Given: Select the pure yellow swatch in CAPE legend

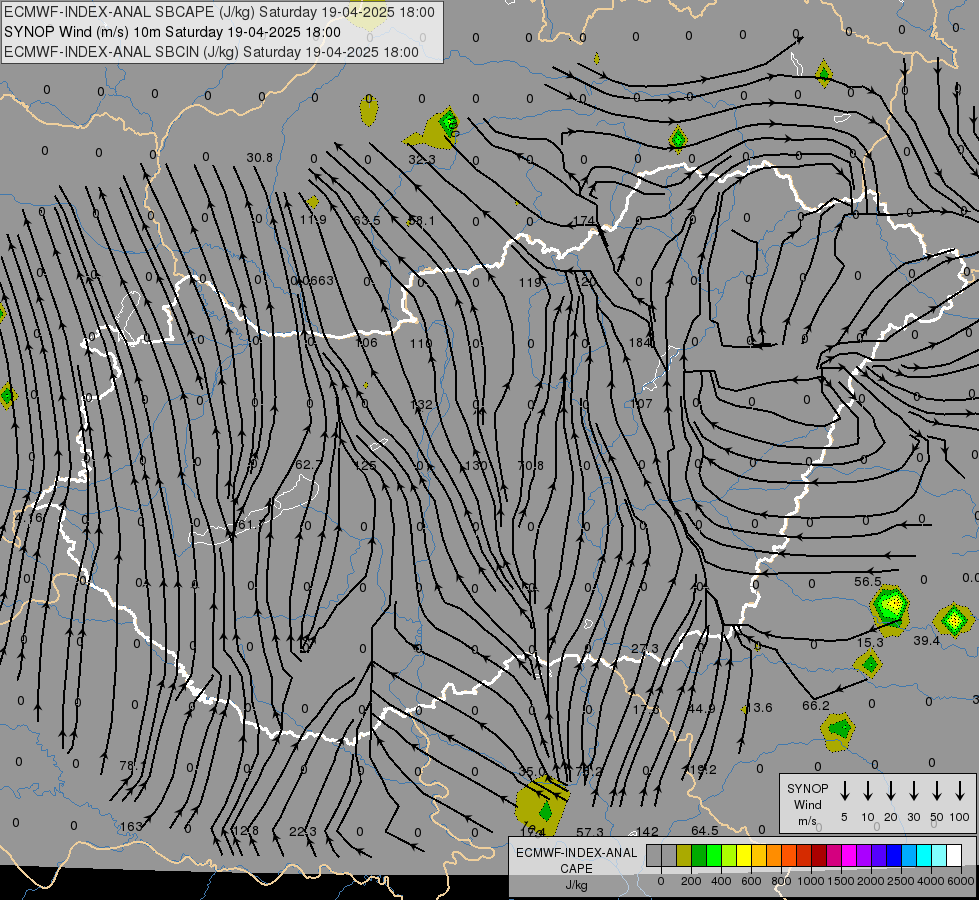Looking at the screenshot, I should pos(744,855).
